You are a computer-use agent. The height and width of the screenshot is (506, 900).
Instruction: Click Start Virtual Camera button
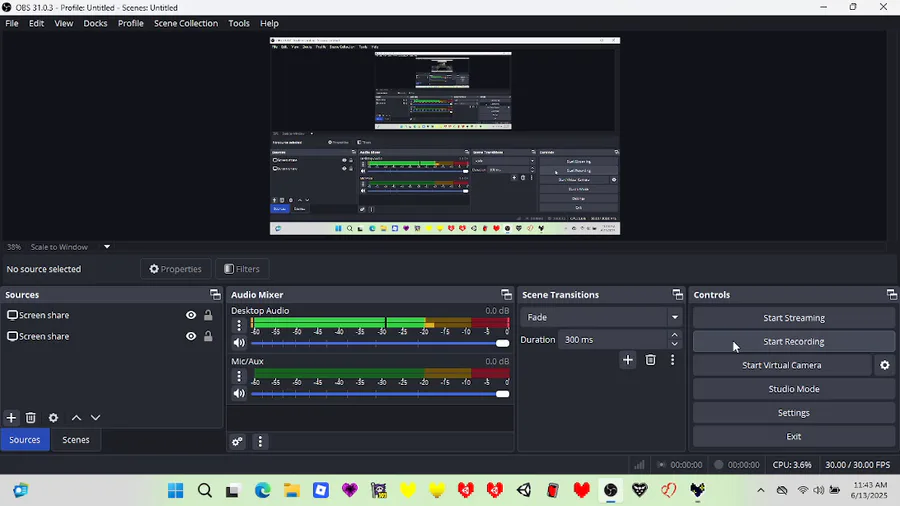tap(782, 365)
